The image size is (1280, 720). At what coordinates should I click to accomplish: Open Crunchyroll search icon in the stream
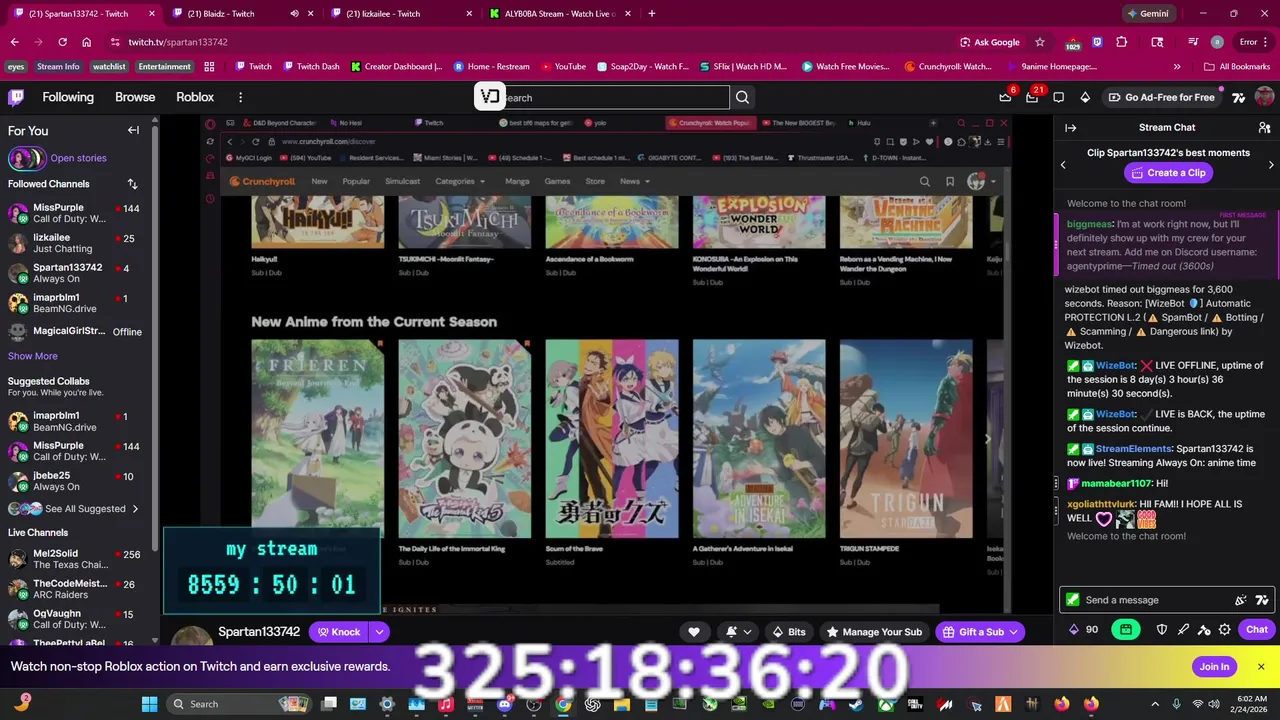[x=925, y=181]
